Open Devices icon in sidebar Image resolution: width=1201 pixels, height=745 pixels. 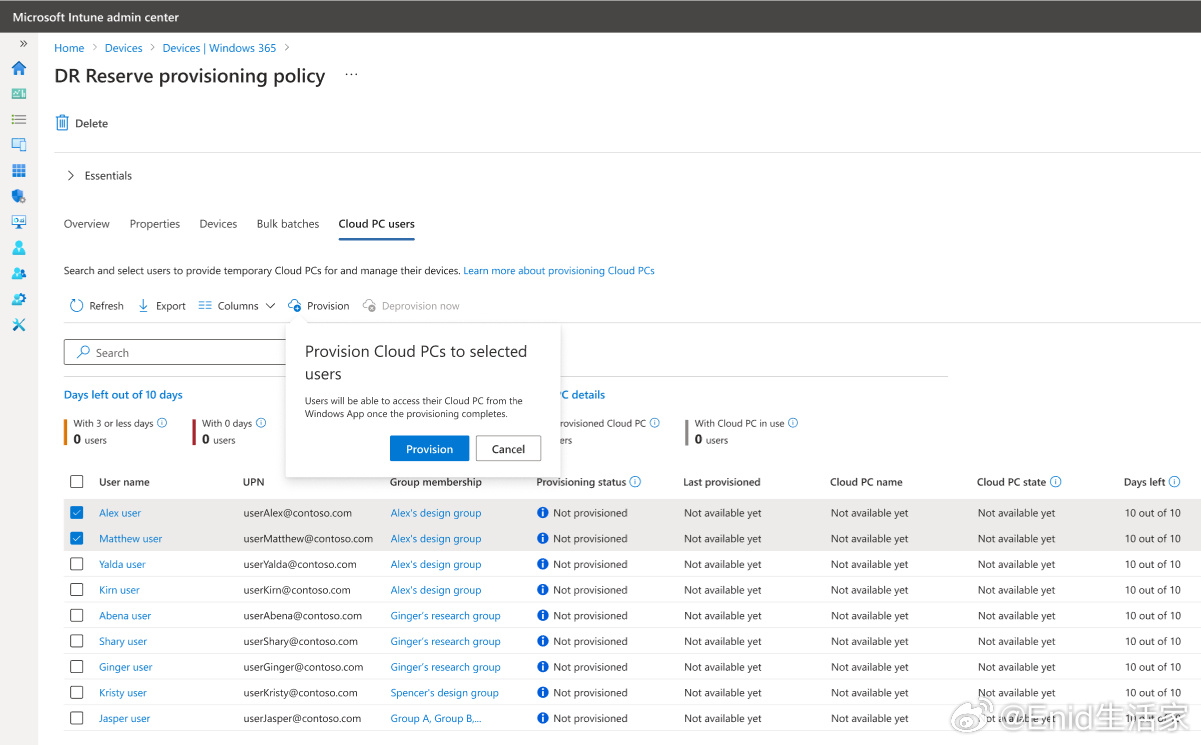pyautogui.click(x=18, y=145)
